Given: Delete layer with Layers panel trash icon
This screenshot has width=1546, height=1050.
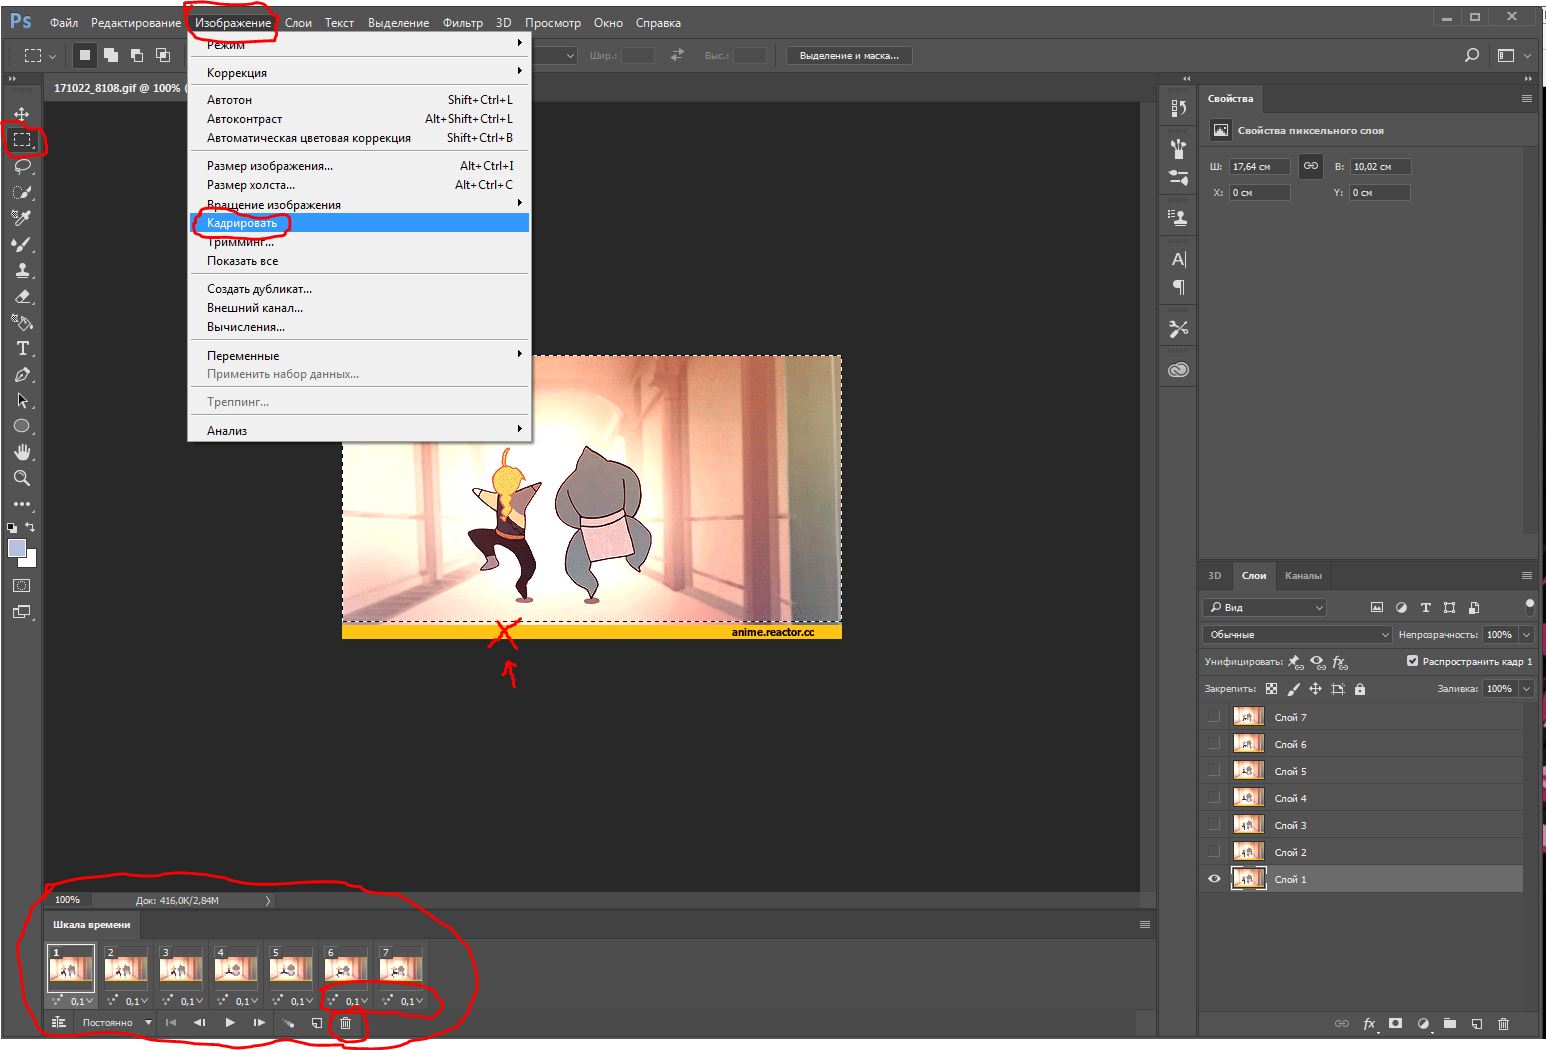Looking at the screenshot, I should pyautogui.click(x=1503, y=1024).
